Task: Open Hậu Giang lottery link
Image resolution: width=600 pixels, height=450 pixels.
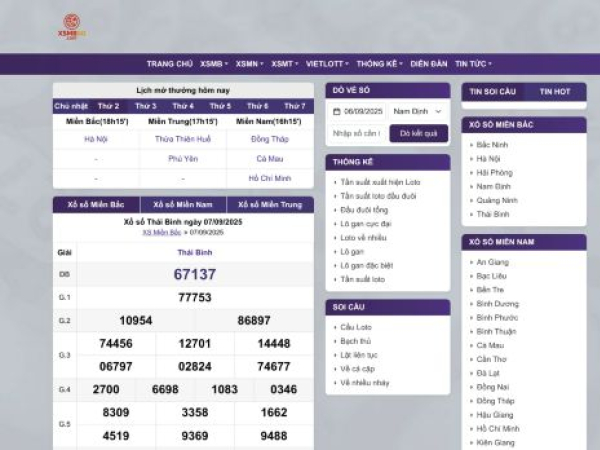Action: click(x=495, y=415)
